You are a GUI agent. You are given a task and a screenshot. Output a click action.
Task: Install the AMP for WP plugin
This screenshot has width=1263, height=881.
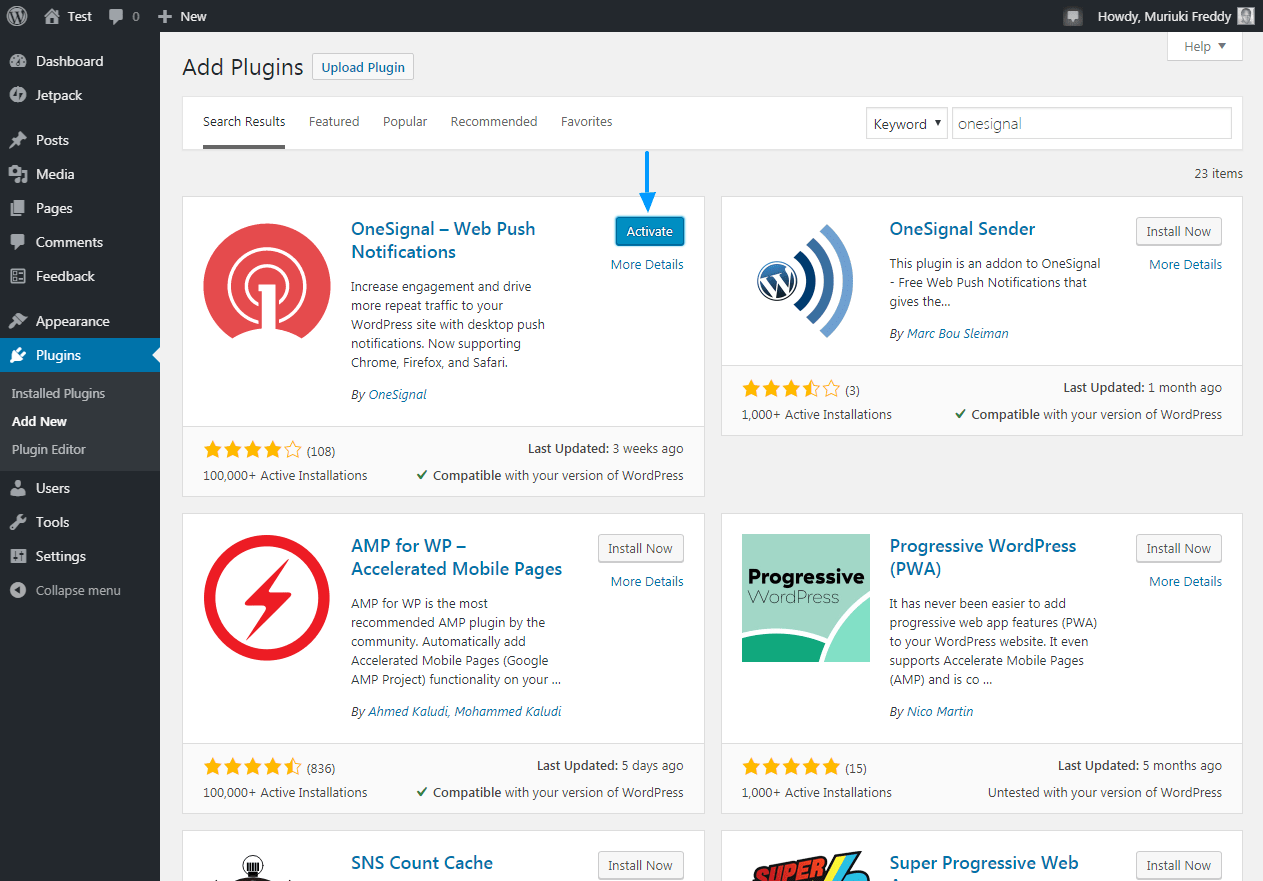pyautogui.click(x=641, y=548)
